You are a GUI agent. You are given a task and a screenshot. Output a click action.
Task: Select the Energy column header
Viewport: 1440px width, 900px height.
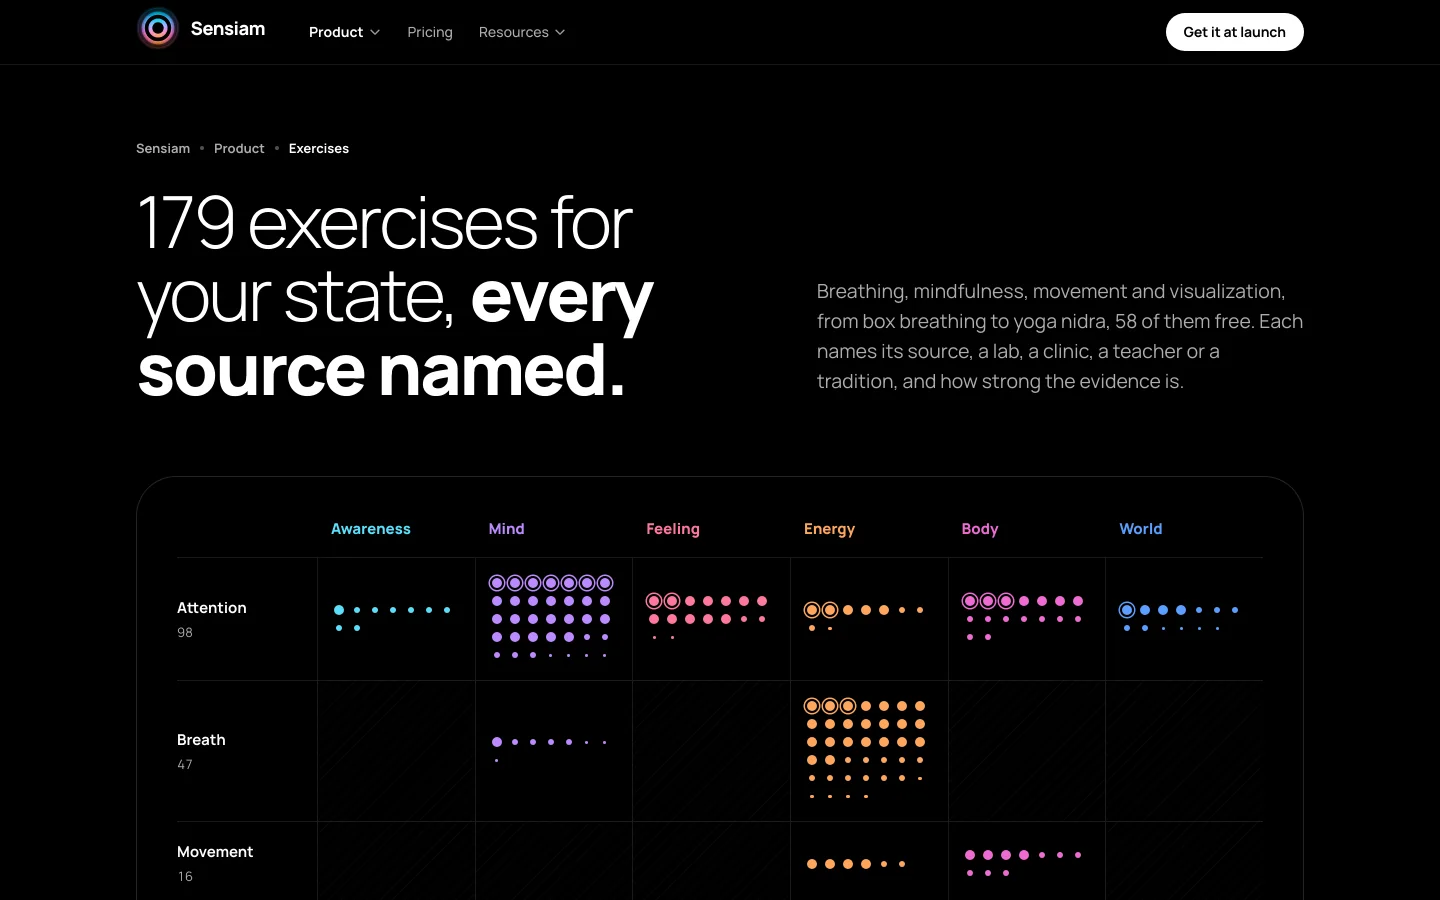coord(830,529)
